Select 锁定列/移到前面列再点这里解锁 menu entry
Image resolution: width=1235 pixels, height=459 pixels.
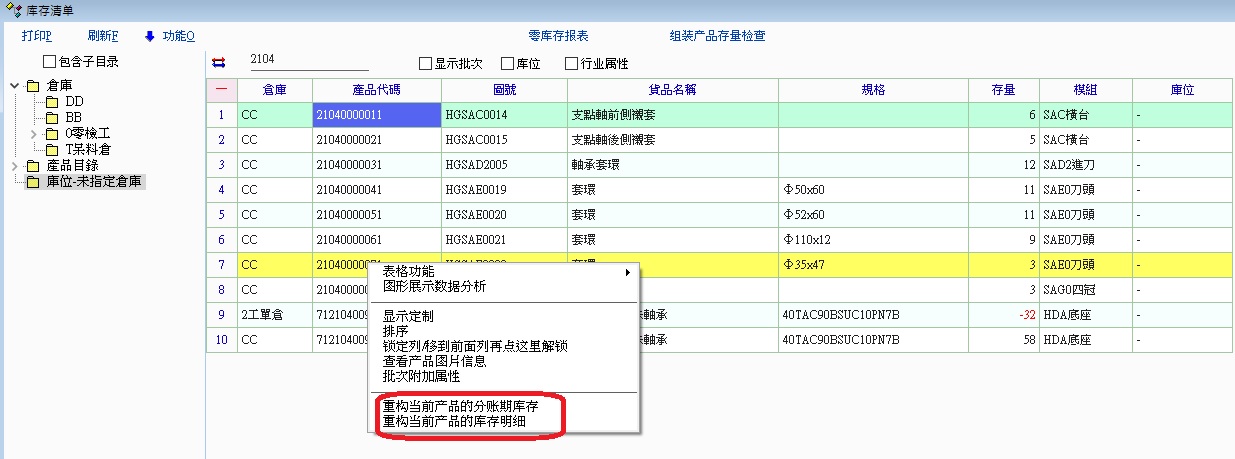475,346
